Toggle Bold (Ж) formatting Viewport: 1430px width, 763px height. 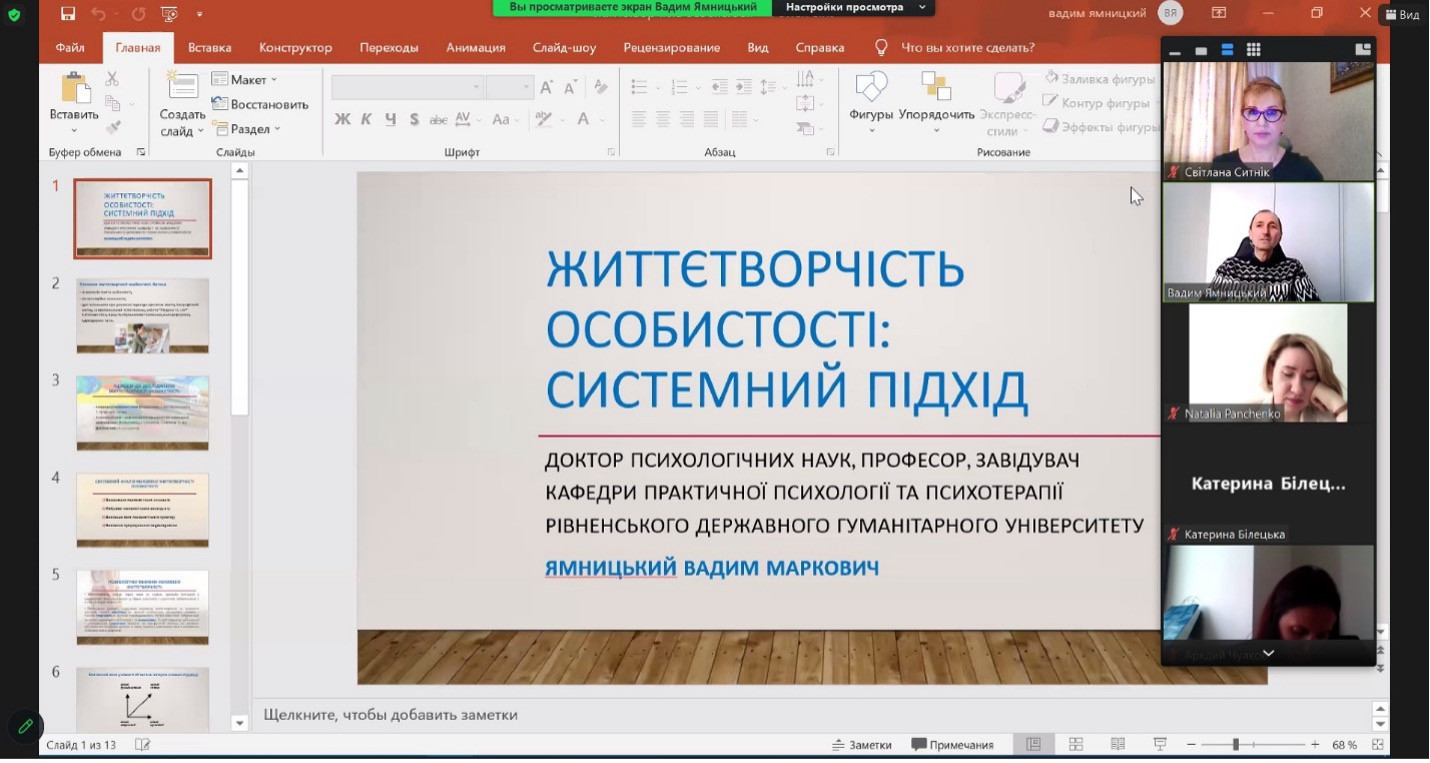click(342, 119)
